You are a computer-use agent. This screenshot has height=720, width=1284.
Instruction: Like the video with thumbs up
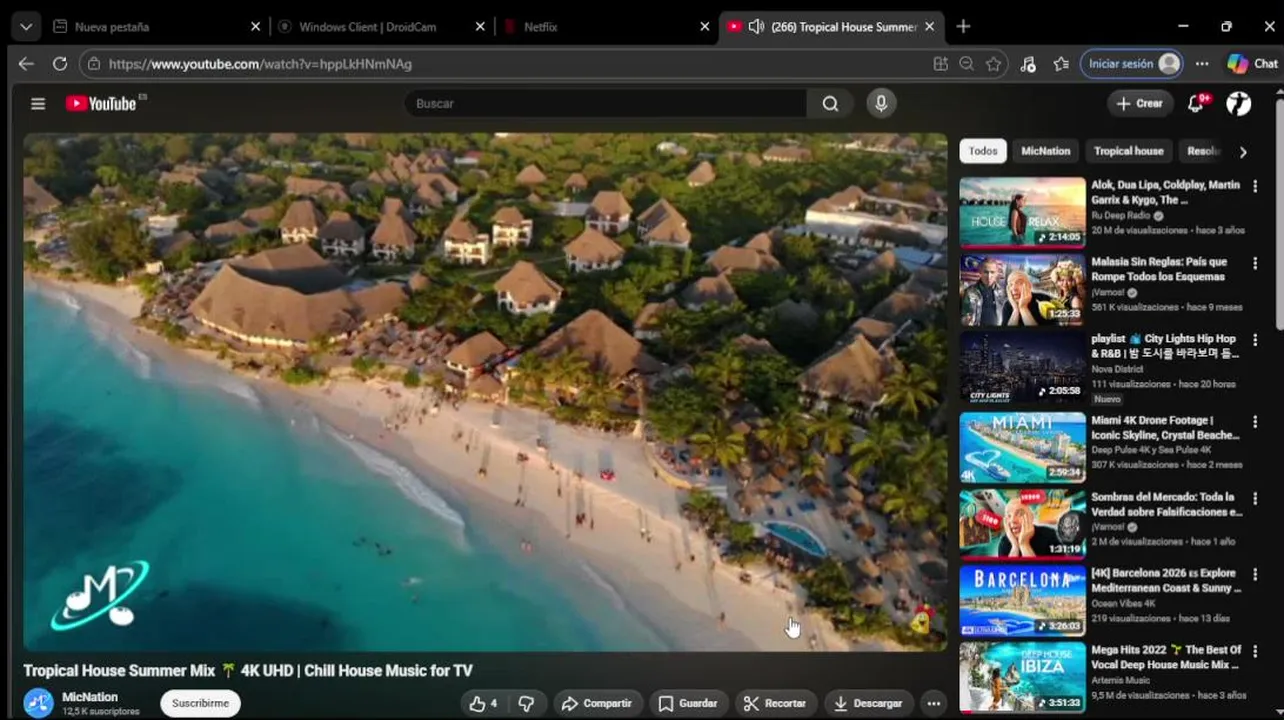point(483,704)
